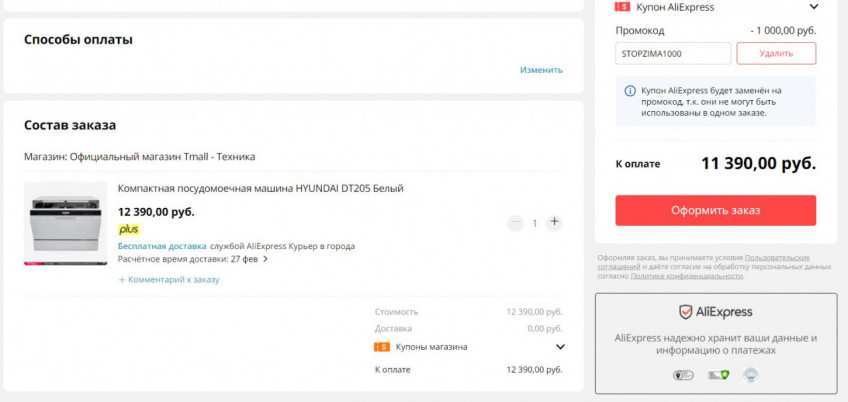Add Комментарий к заказу
848x402 pixels.
[169, 280]
